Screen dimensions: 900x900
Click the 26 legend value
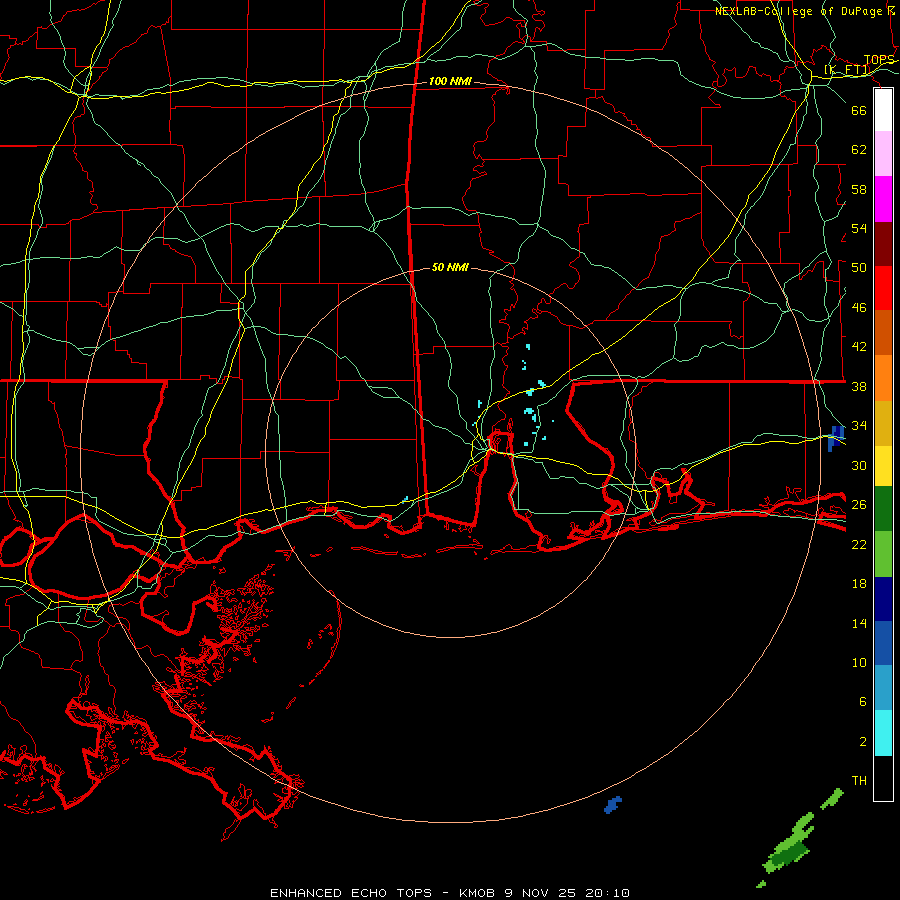coord(859,505)
